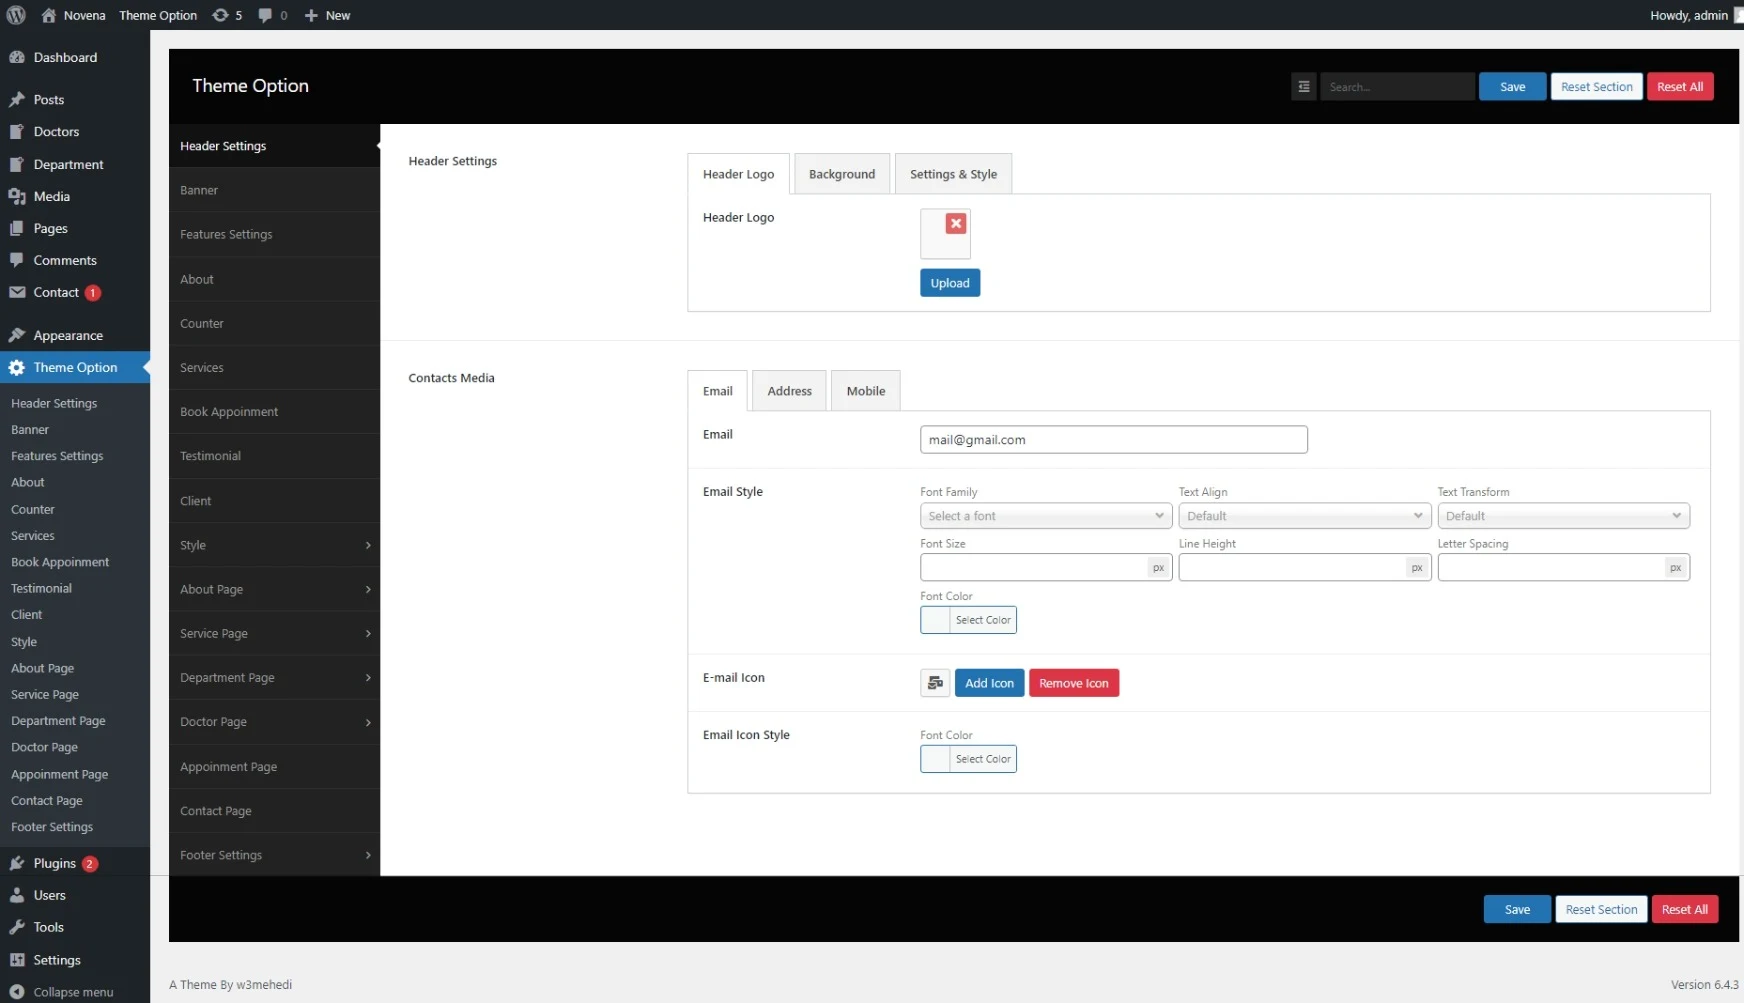Screen dimensions: 1744x1003
Task: Click the E-mail icon preview box
Action: tap(935, 683)
